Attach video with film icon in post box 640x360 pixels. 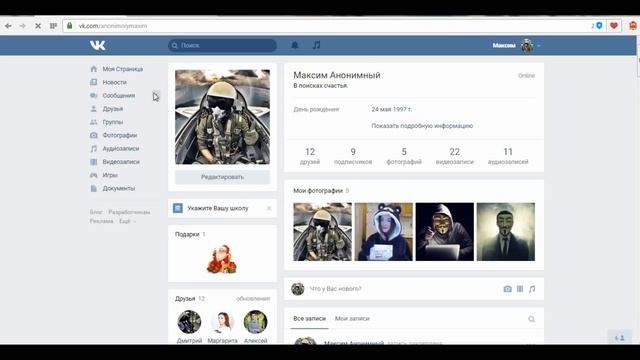520,289
